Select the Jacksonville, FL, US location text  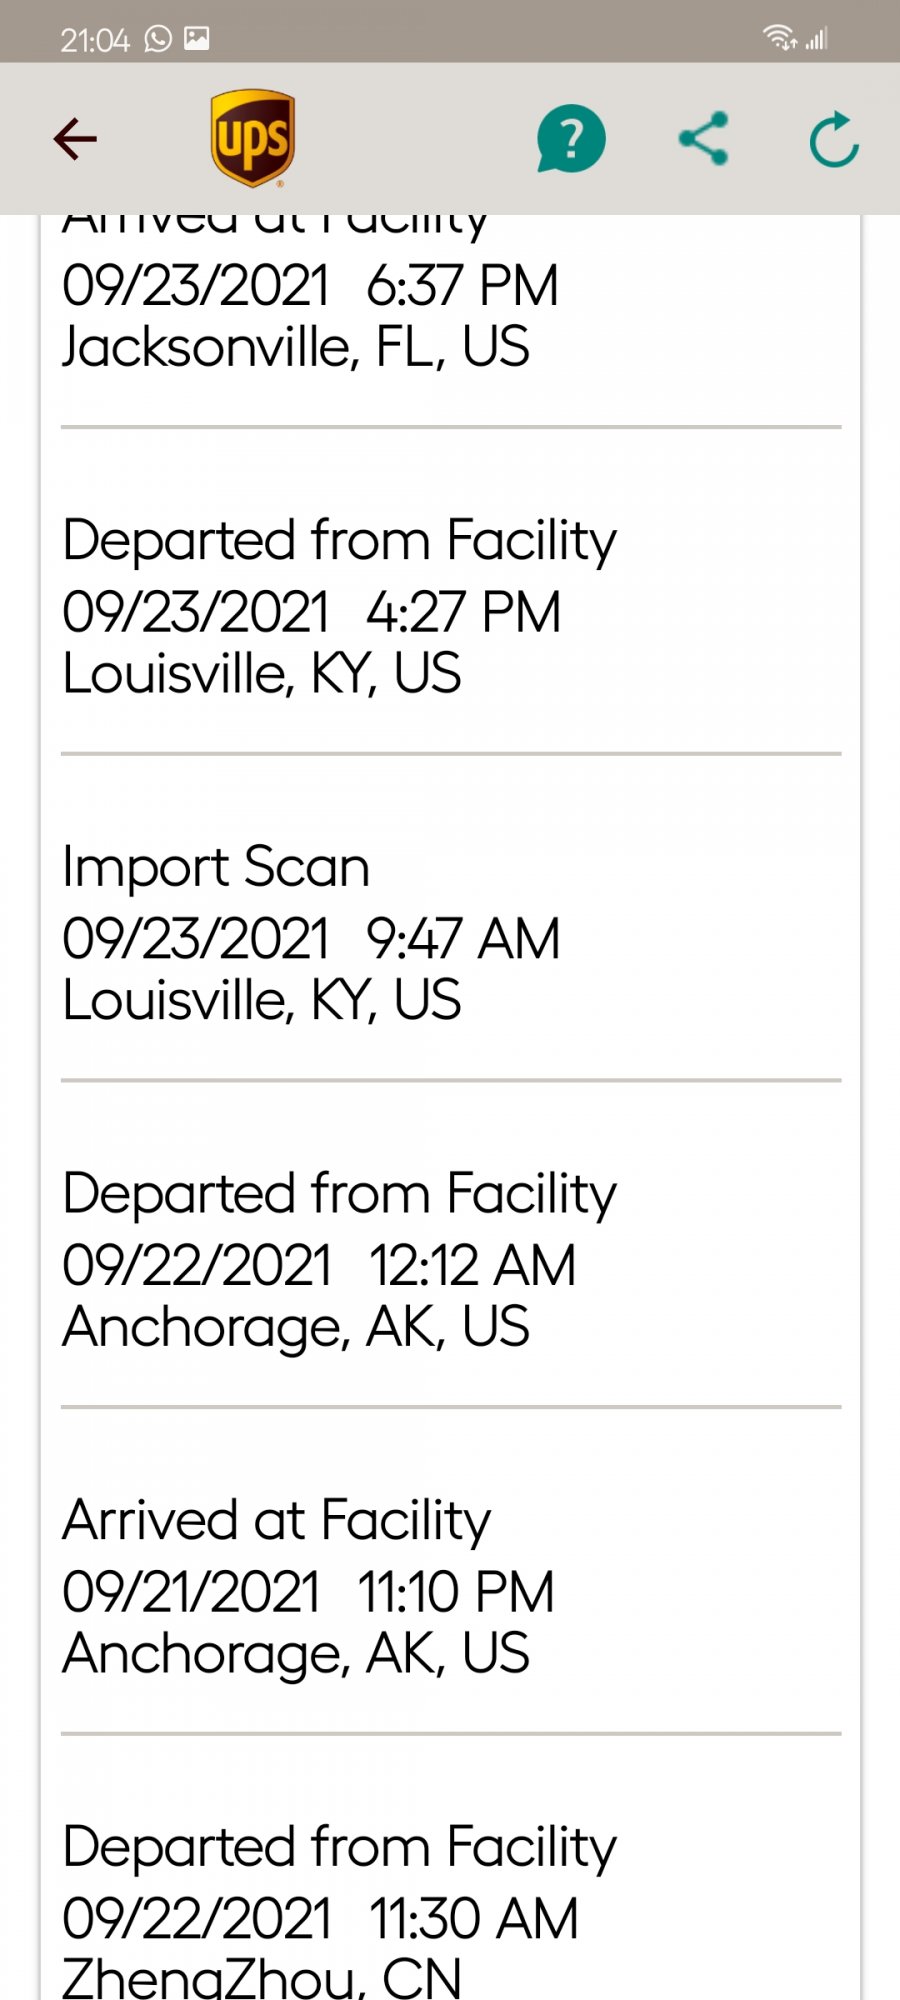[296, 347]
